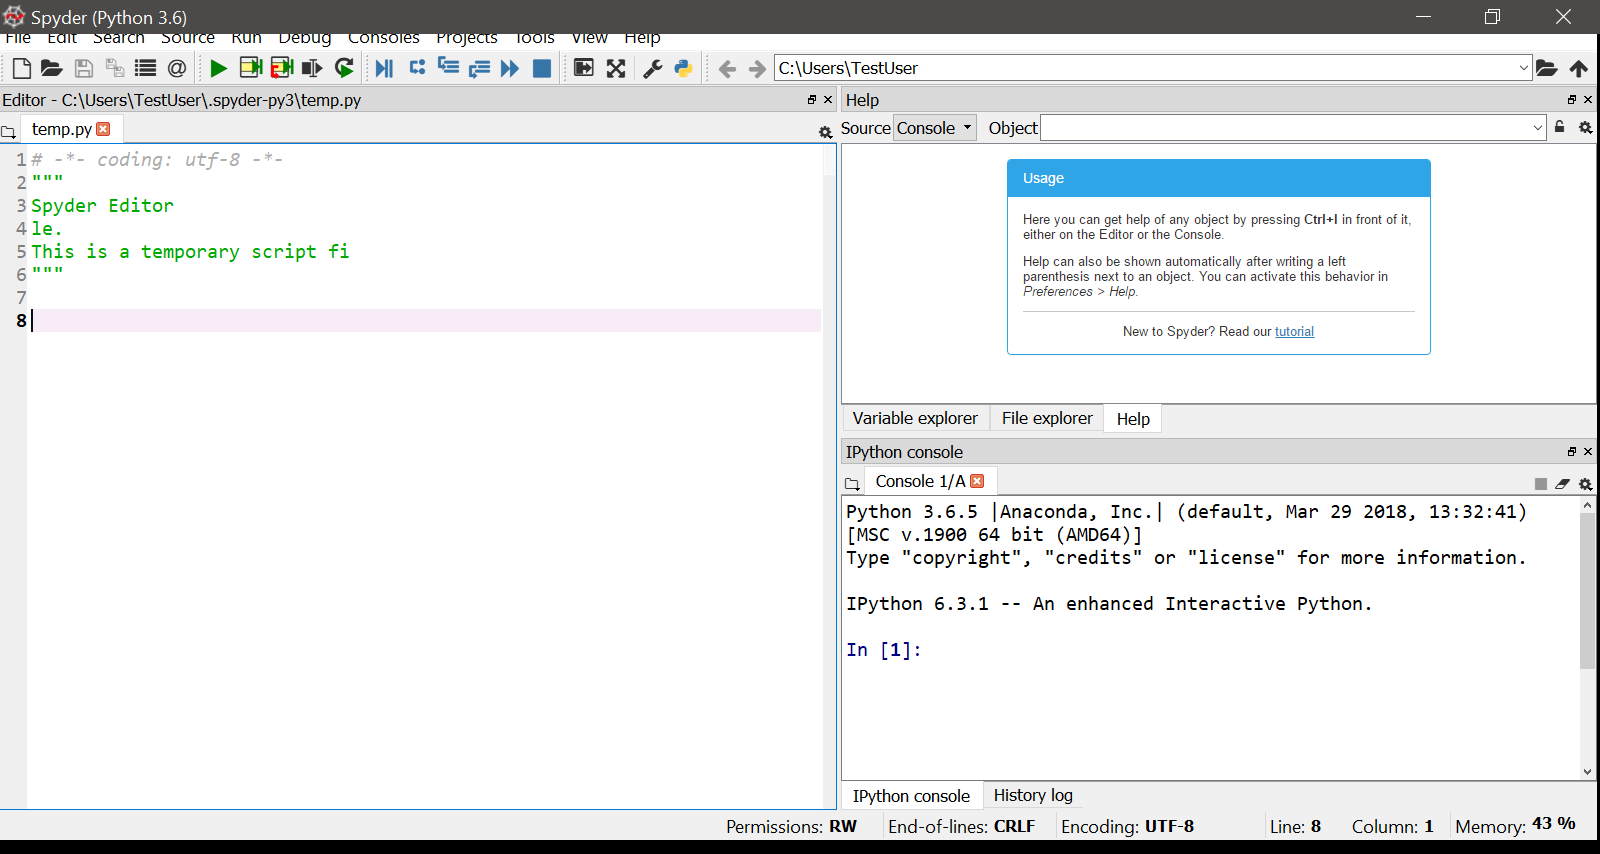Open file using the folder icon

click(x=52, y=68)
